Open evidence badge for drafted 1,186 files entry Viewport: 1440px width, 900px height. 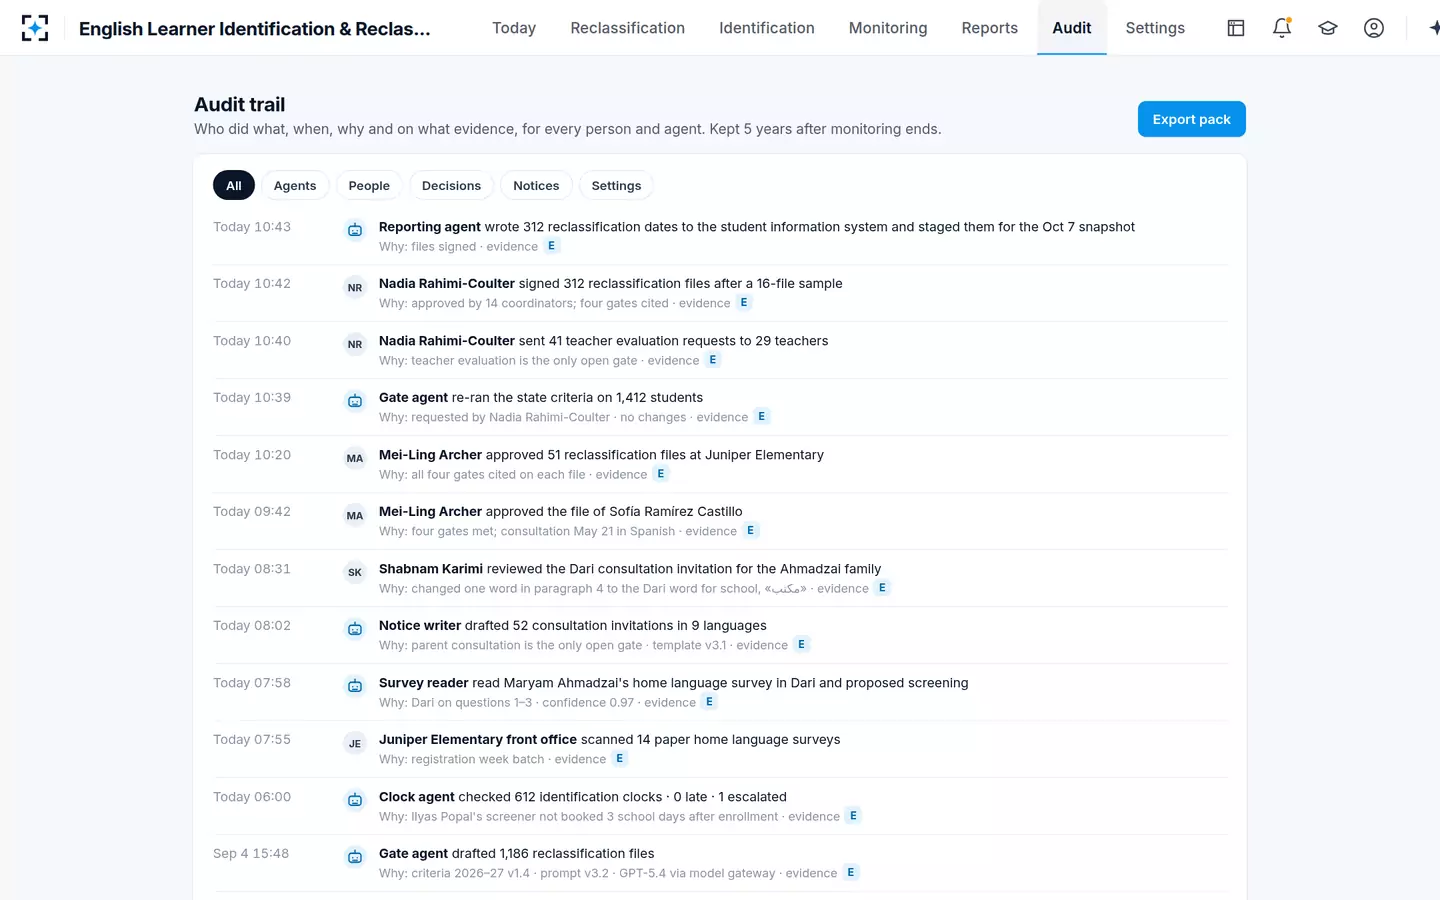(851, 873)
